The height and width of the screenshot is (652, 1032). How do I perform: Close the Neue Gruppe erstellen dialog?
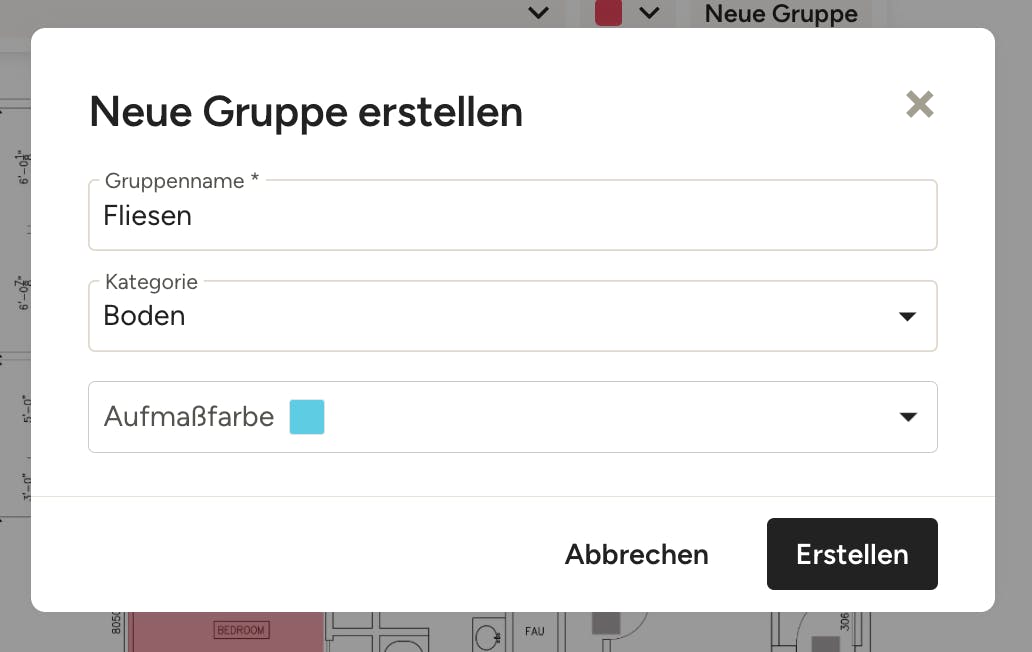tap(919, 105)
